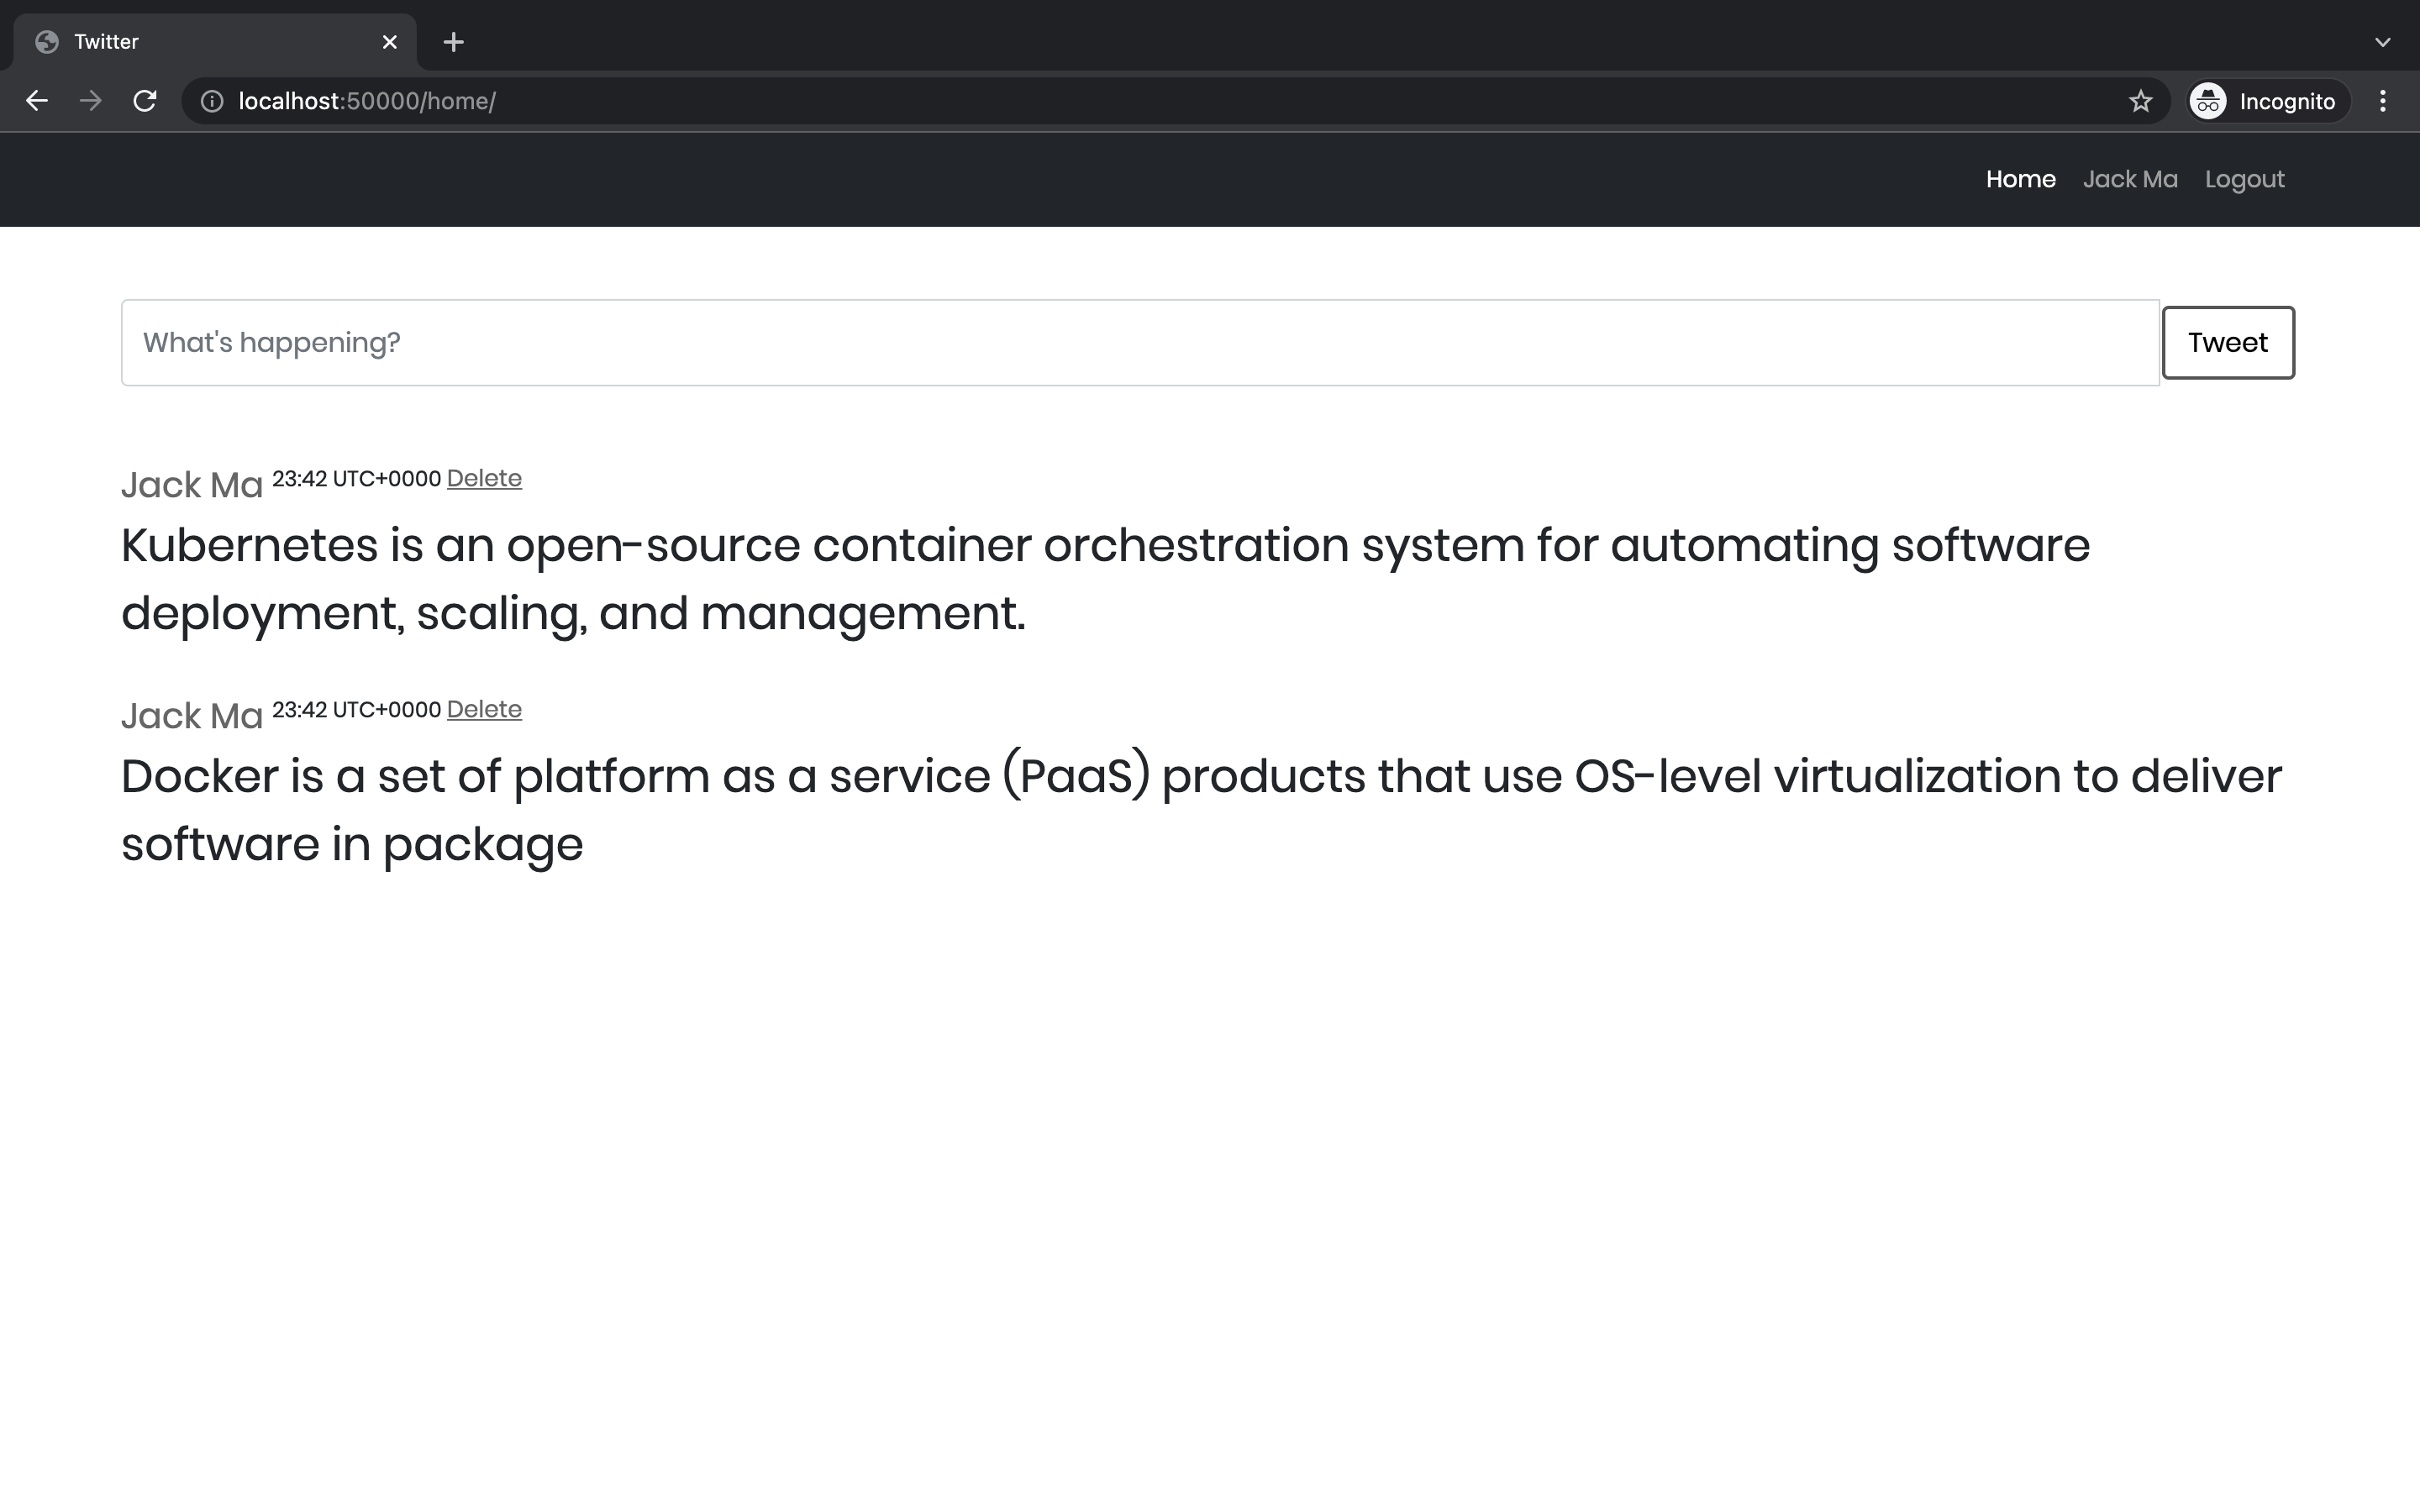Screen dimensions: 2420x1512
Task: Go to Home in the navbar
Action: [2020, 179]
